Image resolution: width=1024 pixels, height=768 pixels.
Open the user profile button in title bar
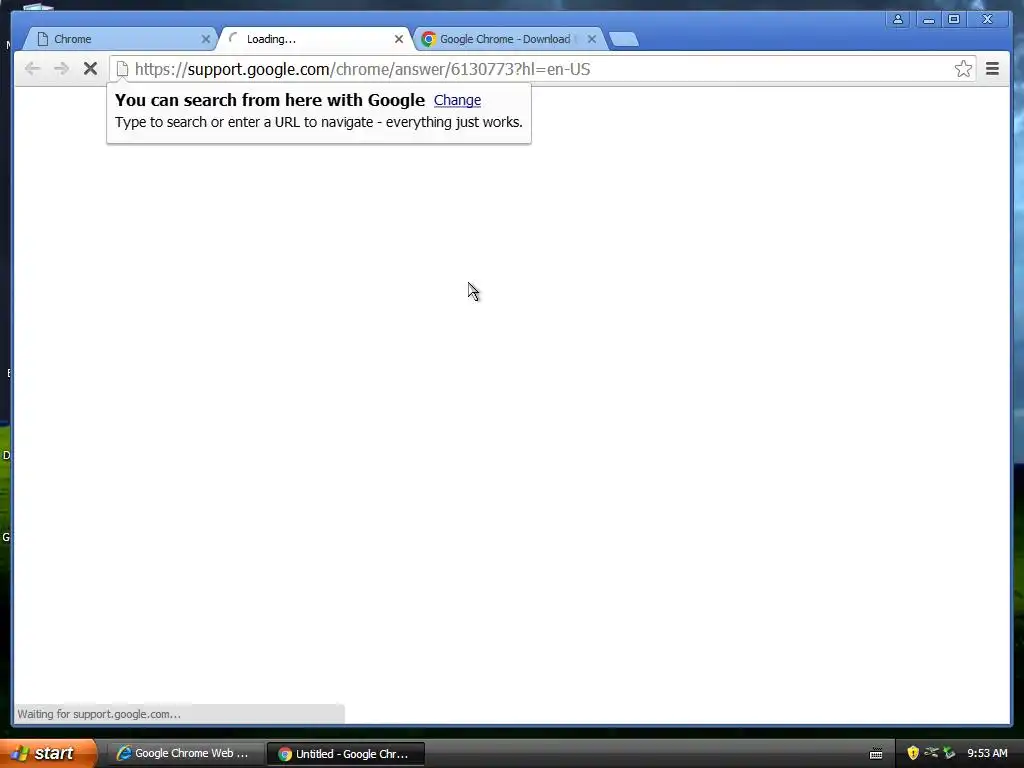[x=898, y=20]
